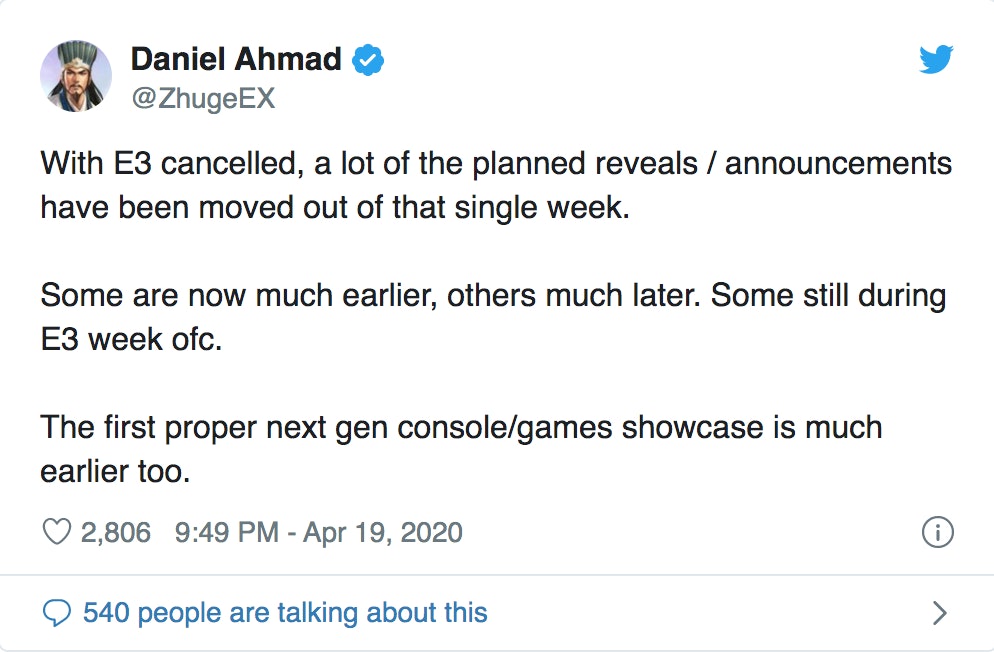
Task: Click the 9:49 PM time
Action: click(x=226, y=532)
